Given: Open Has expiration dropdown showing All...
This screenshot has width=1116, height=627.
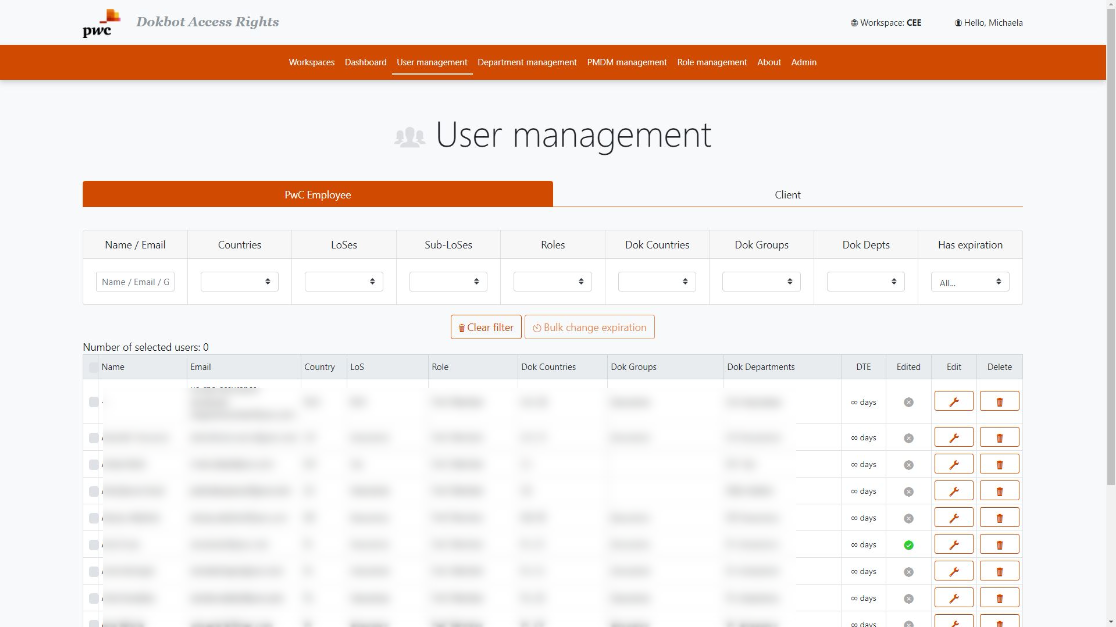Looking at the screenshot, I should [x=970, y=282].
